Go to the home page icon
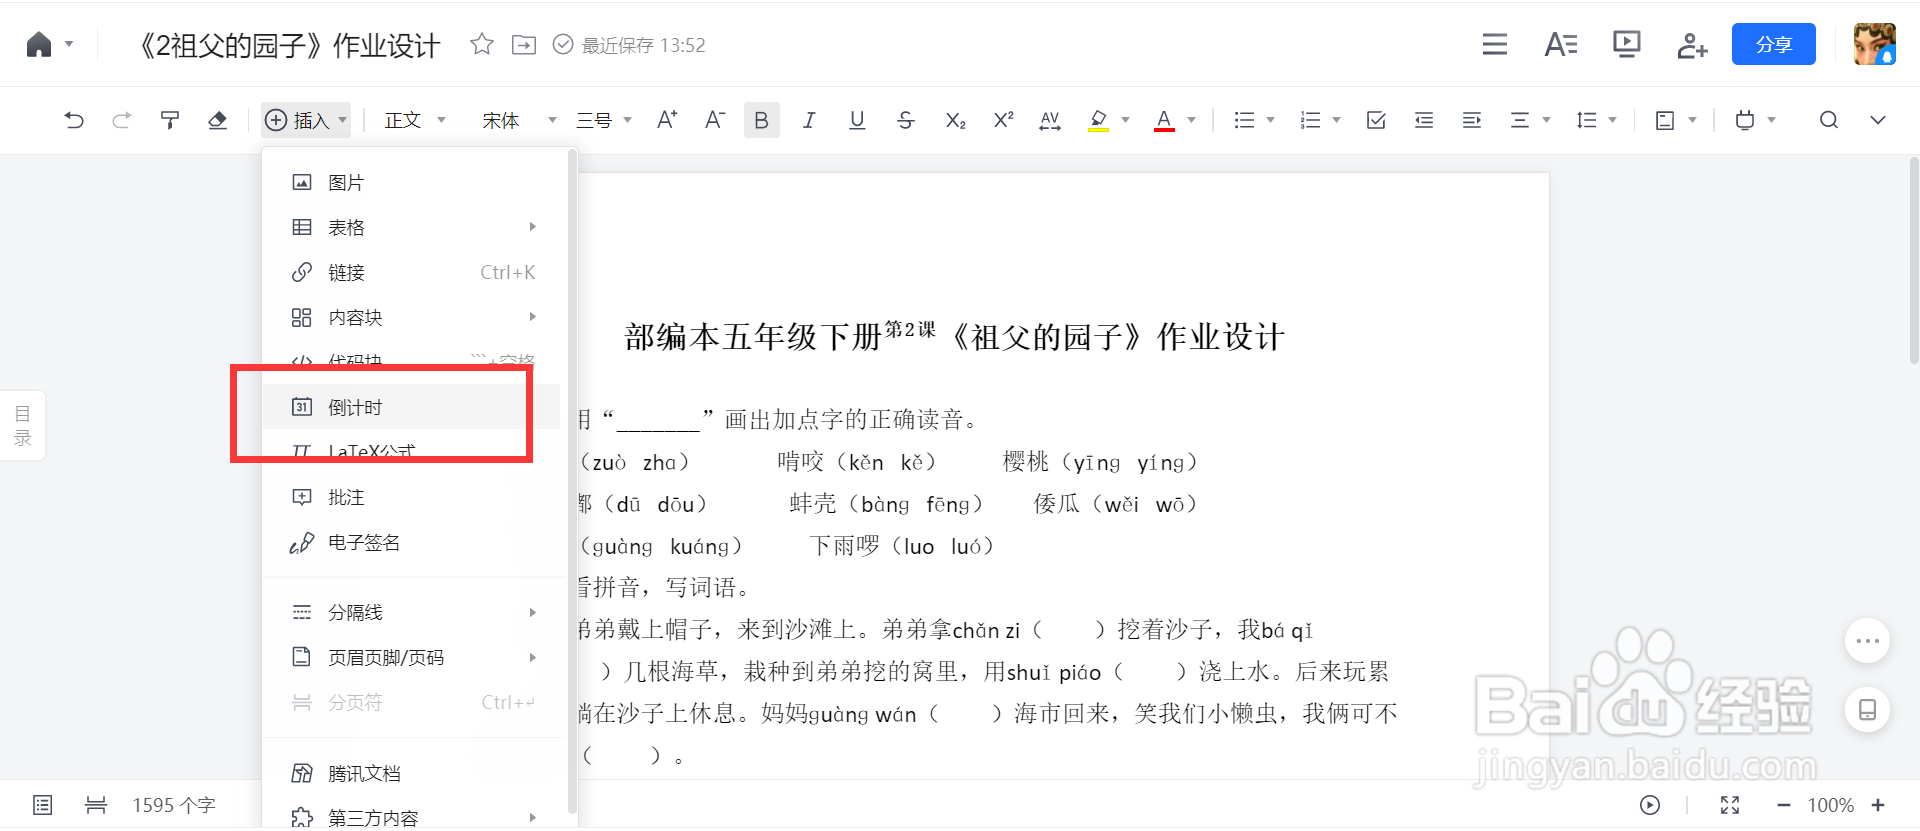Viewport: 1920px width, 831px height. coord(38,45)
